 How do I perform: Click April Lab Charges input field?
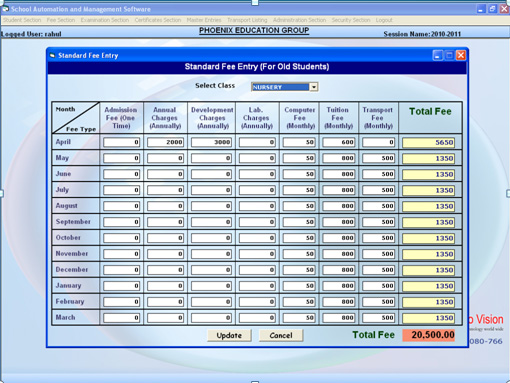click(257, 142)
